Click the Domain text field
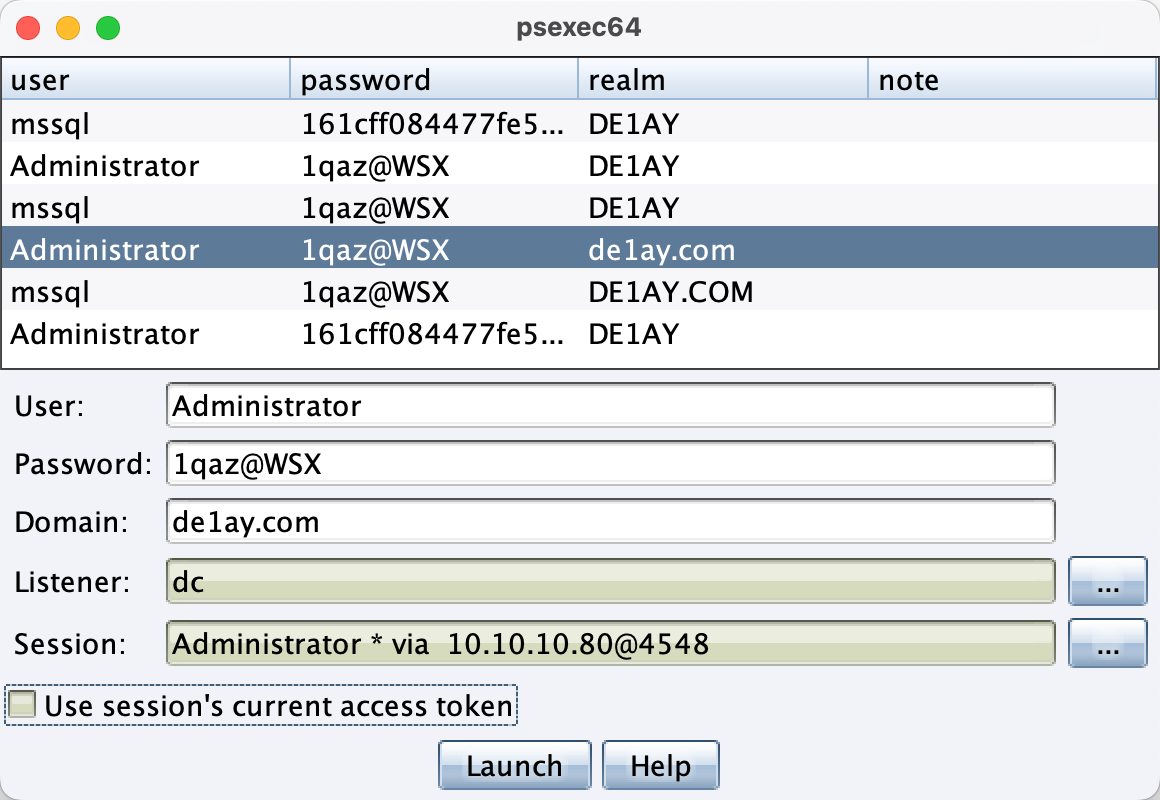Viewport: 1160px width, 800px height. 610,522
